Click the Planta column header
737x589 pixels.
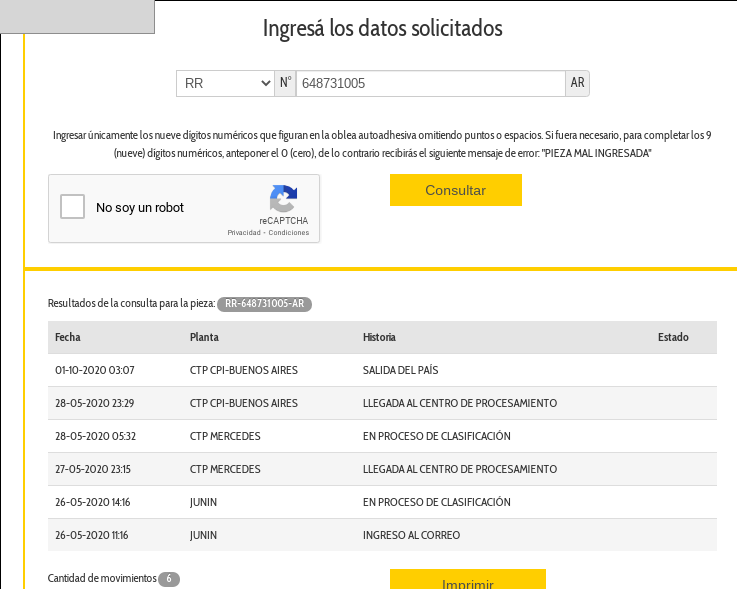click(204, 337)
